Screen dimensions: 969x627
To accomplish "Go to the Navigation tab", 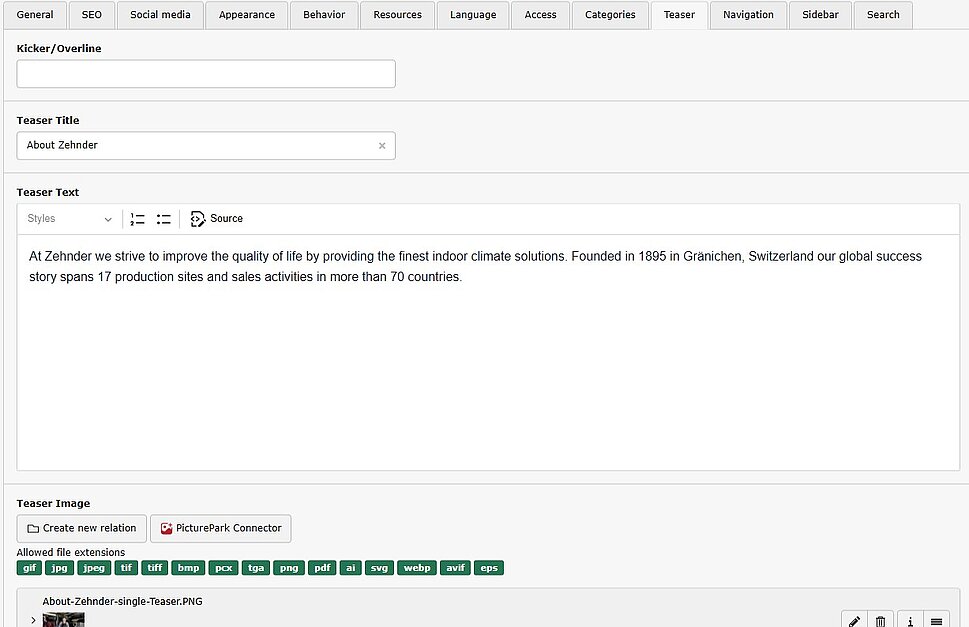I will 748,15.
